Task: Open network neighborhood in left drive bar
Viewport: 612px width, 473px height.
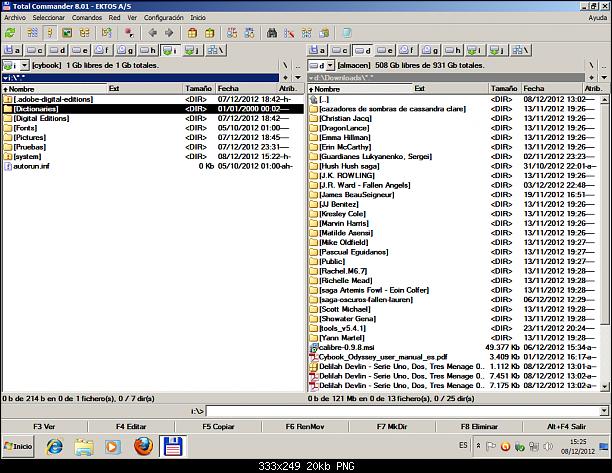Action: [x=216, y=50]
